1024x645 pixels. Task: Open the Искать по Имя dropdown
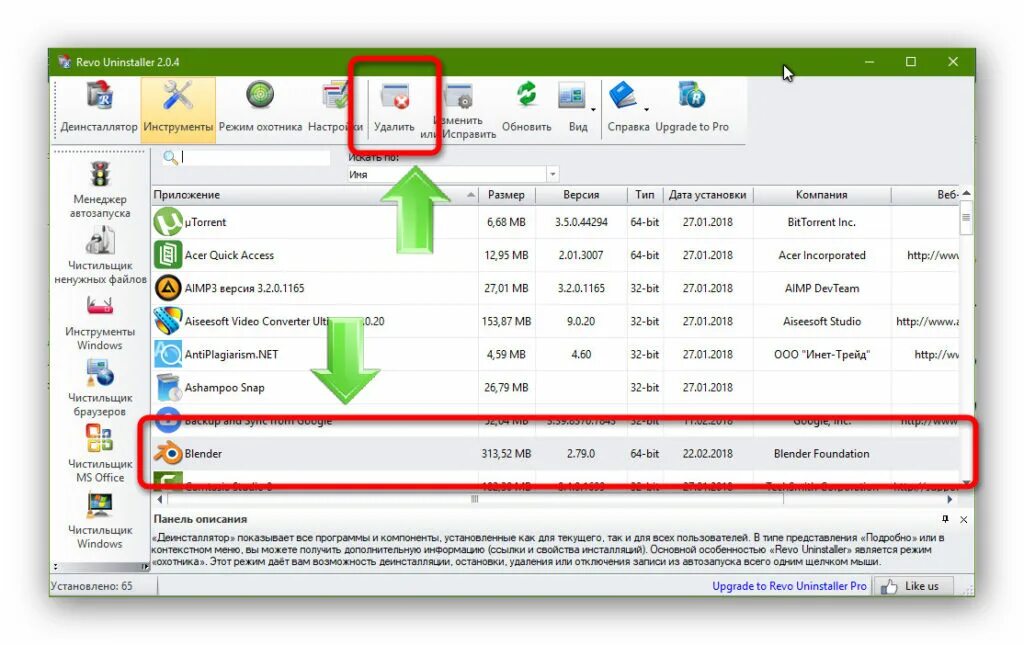coord(552,174)
